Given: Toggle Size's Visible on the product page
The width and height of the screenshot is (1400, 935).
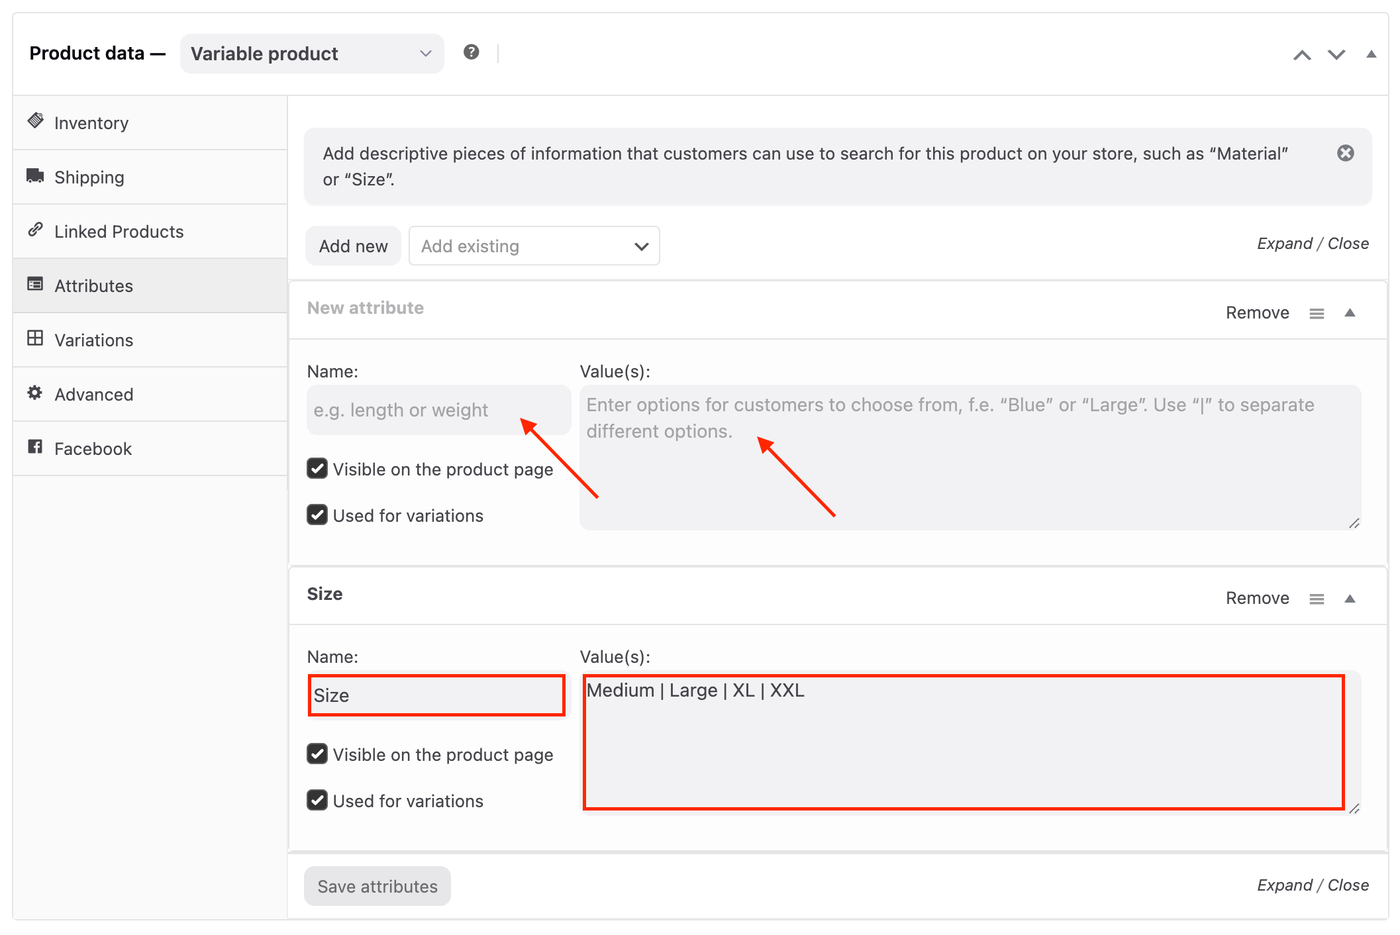Looking at the screenshot, I should point(317,754).
